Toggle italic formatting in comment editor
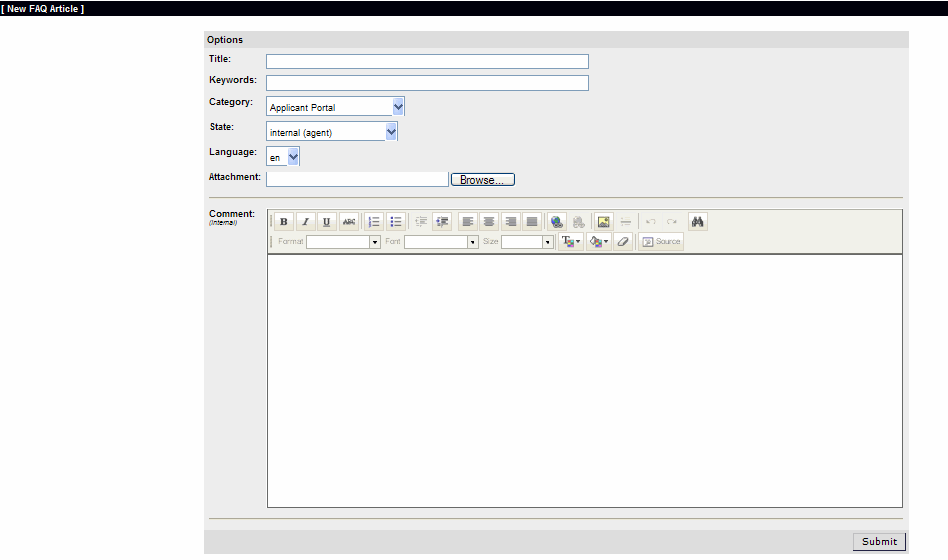Viewport: 948px width, 560px height. pyautogui.click(x=305, y=222)
